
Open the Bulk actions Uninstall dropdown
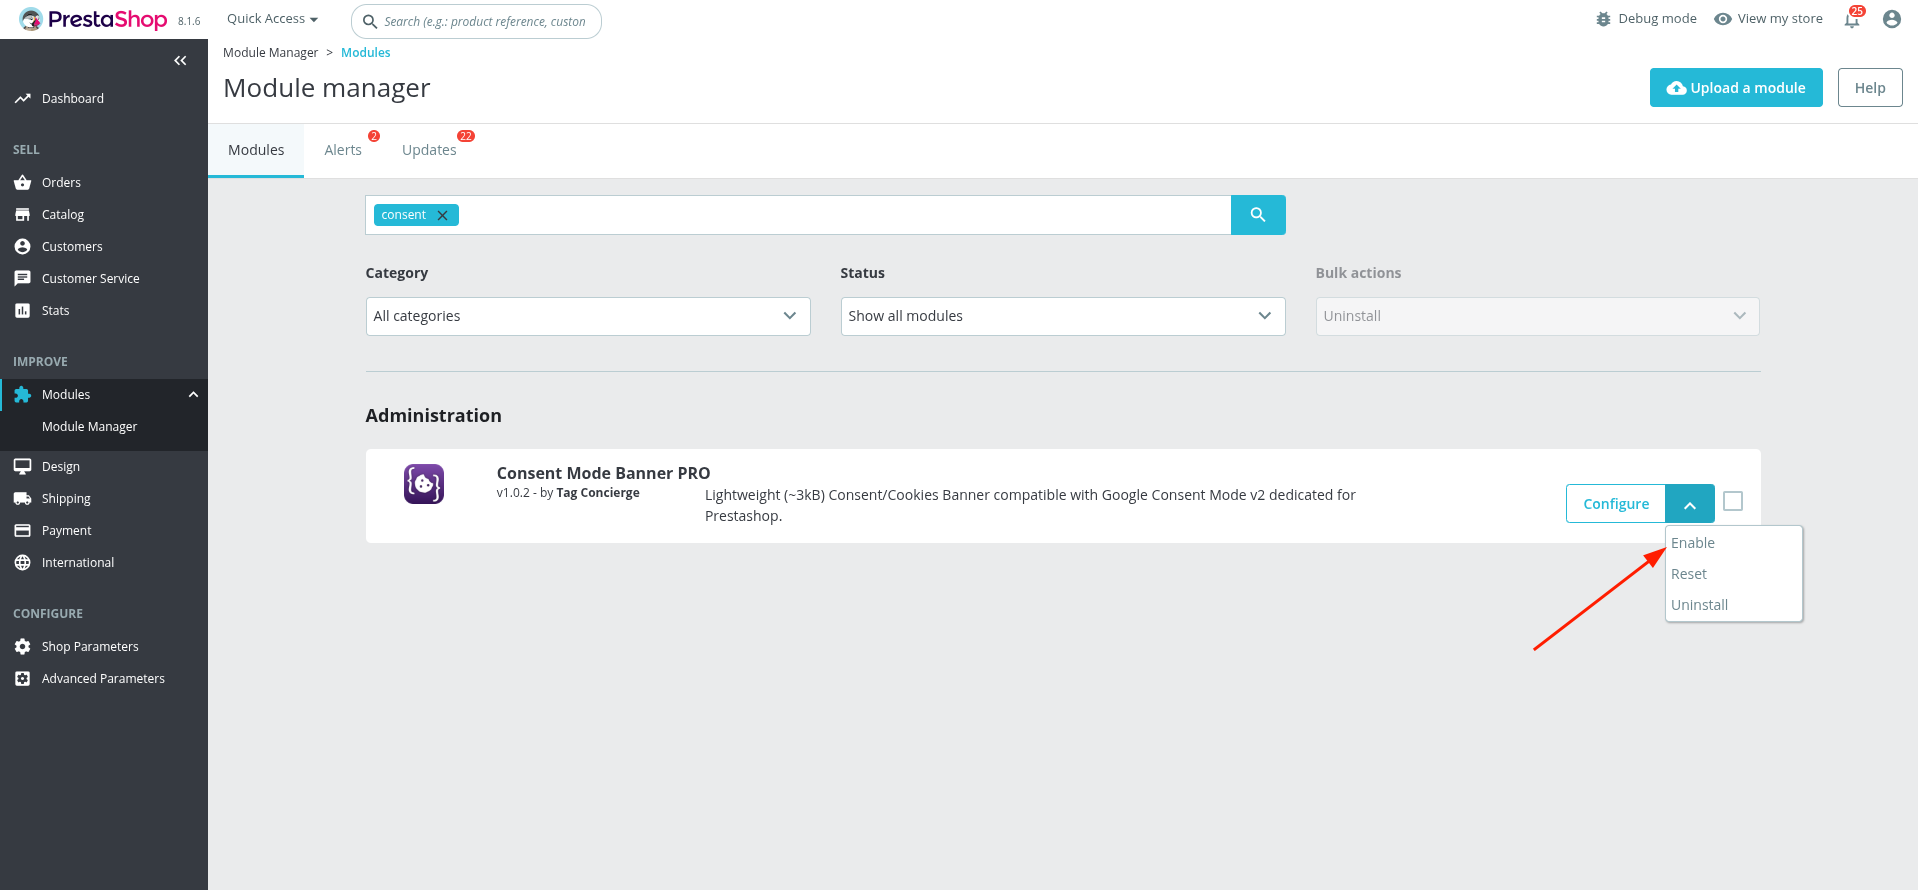1538,316
